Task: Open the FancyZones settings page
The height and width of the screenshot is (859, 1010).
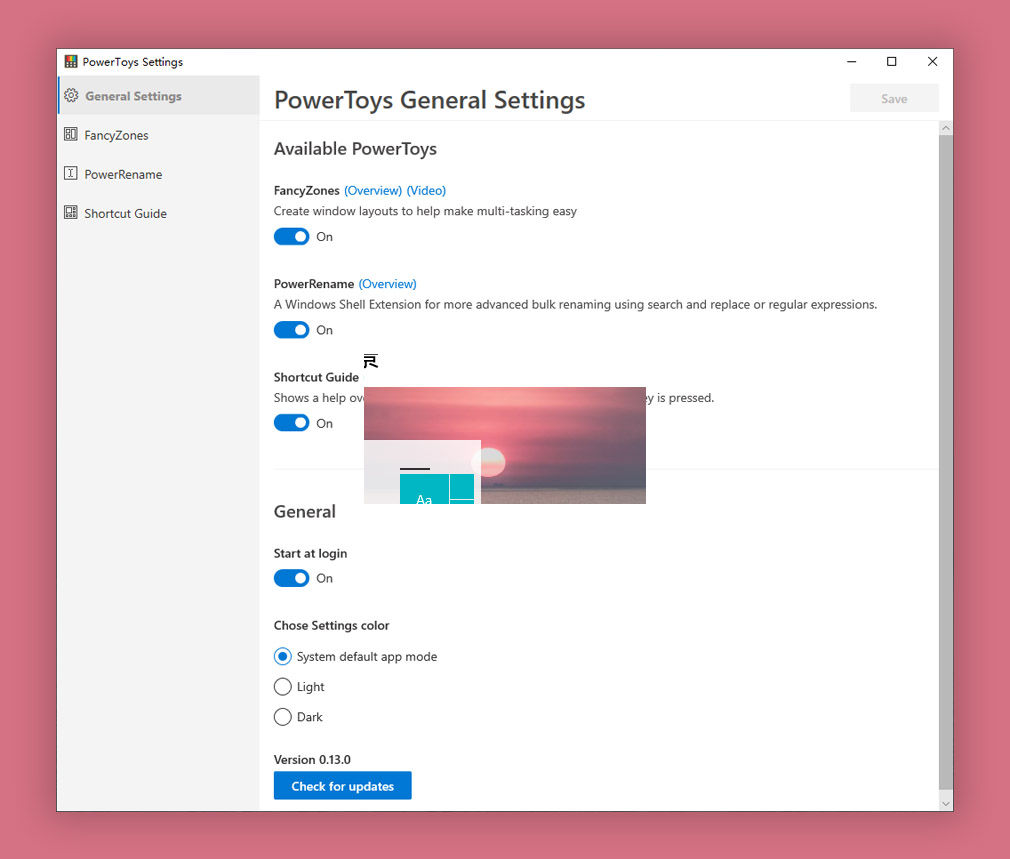Action: 158,135
